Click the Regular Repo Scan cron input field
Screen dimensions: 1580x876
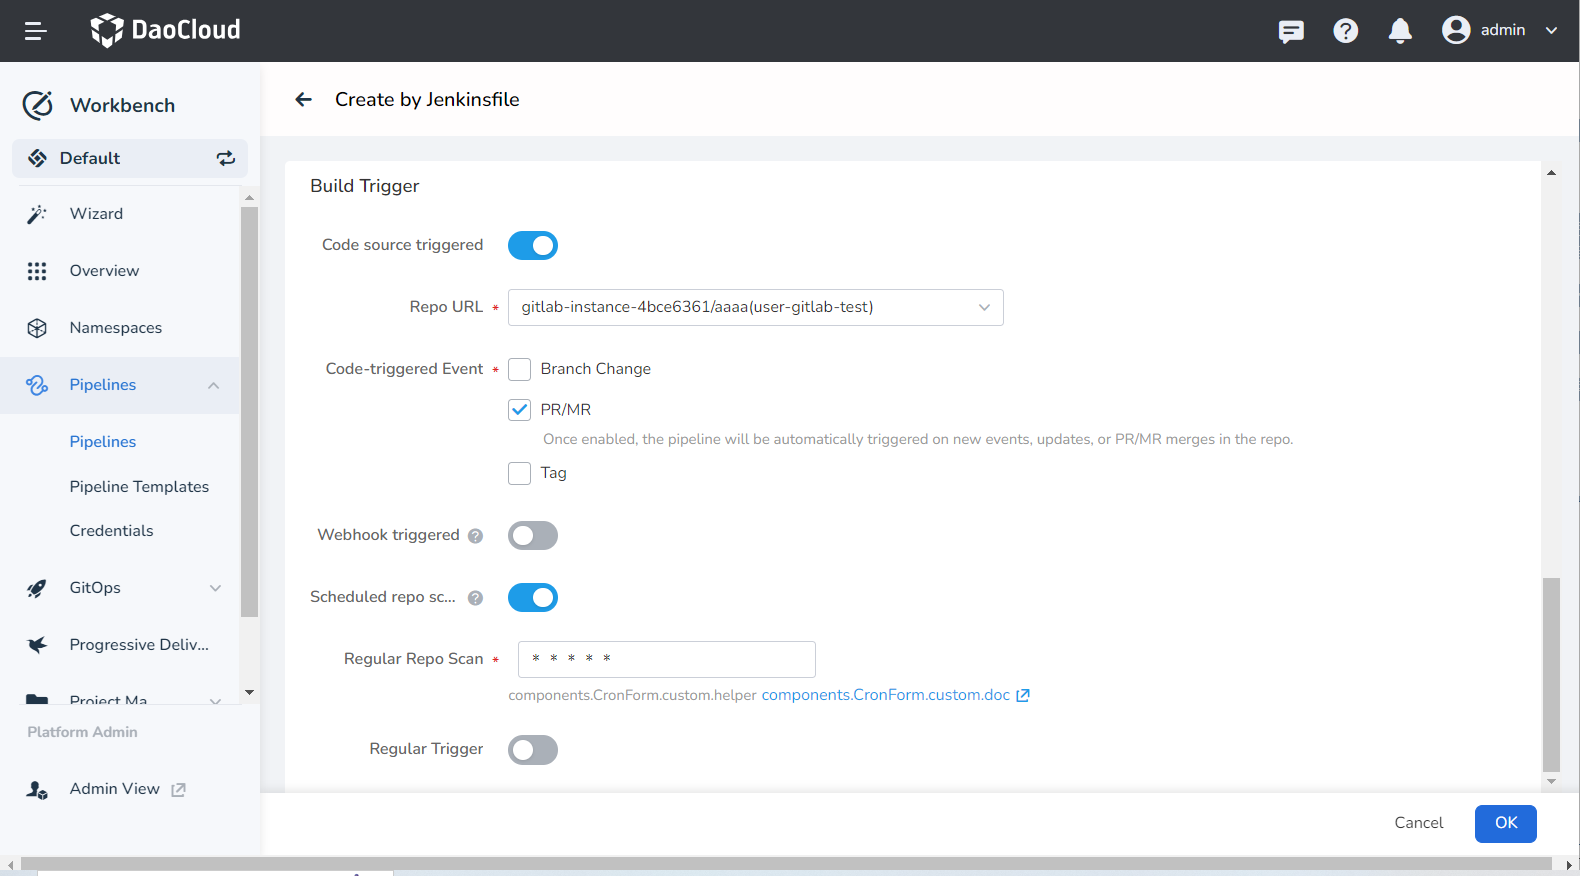pyautogui.click(x=666, y=659)
